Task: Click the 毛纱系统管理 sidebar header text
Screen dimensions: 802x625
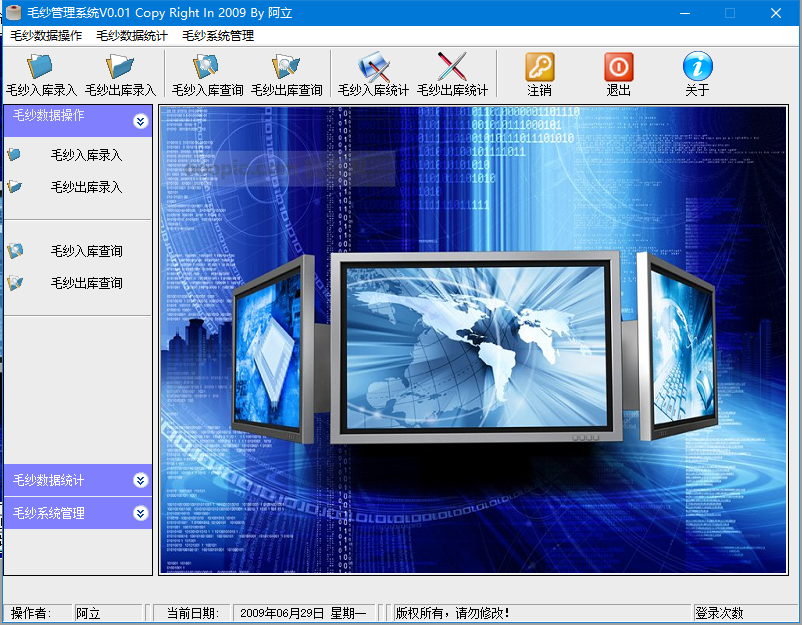Action: 49,513
